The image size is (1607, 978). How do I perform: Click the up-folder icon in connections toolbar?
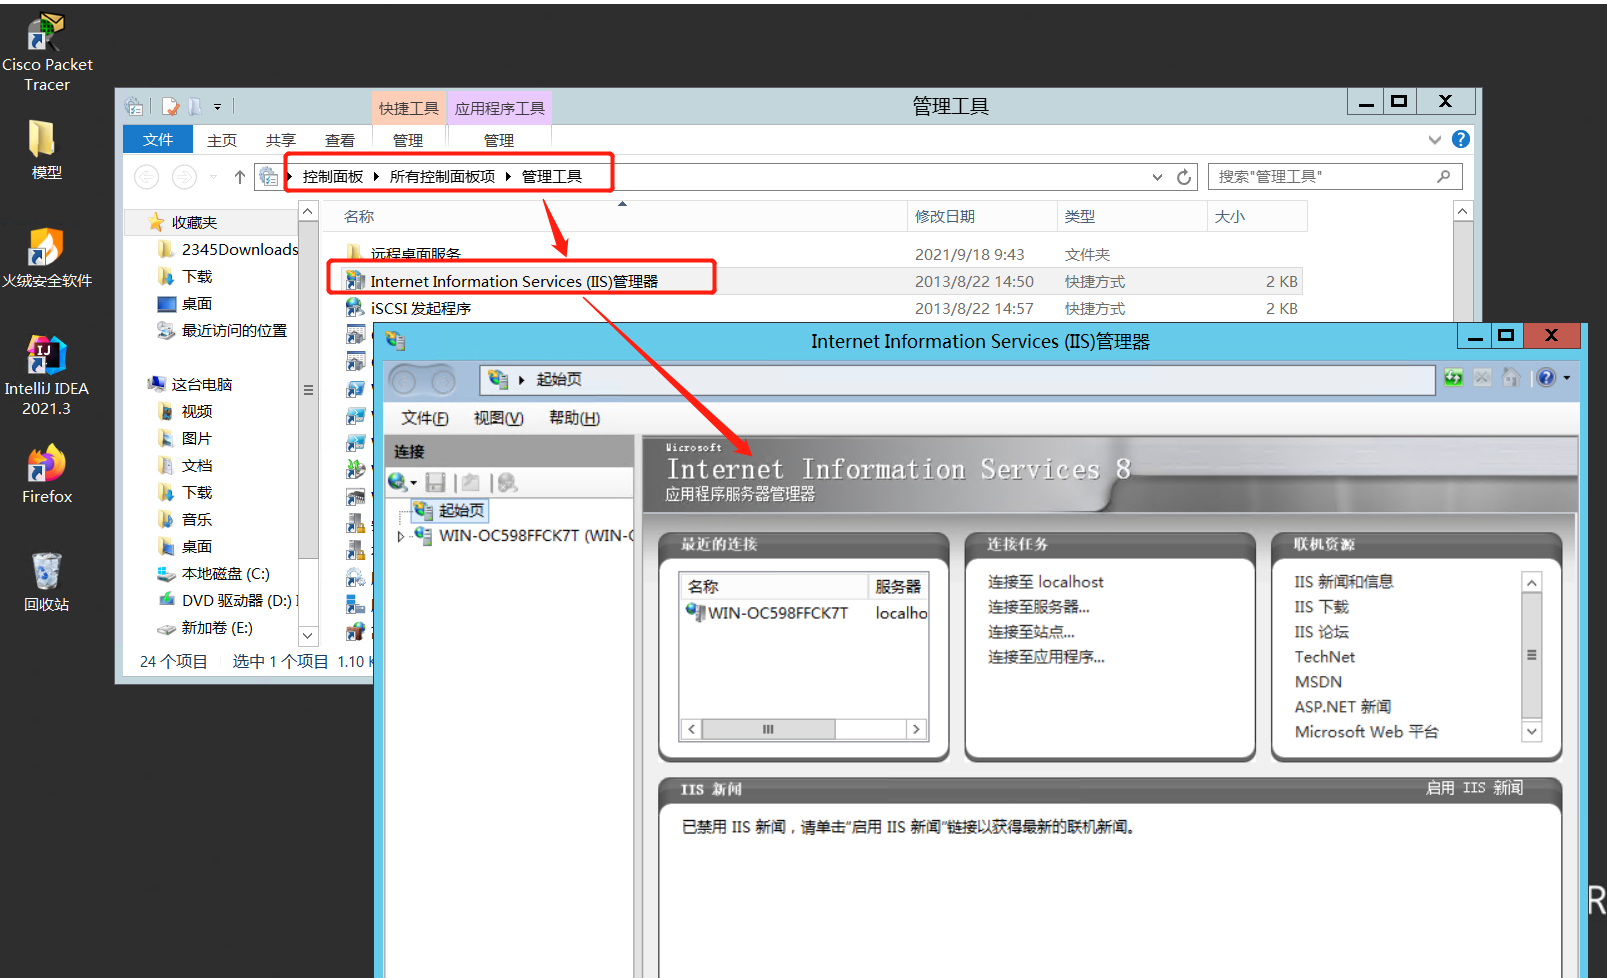[x=471, y=482]
